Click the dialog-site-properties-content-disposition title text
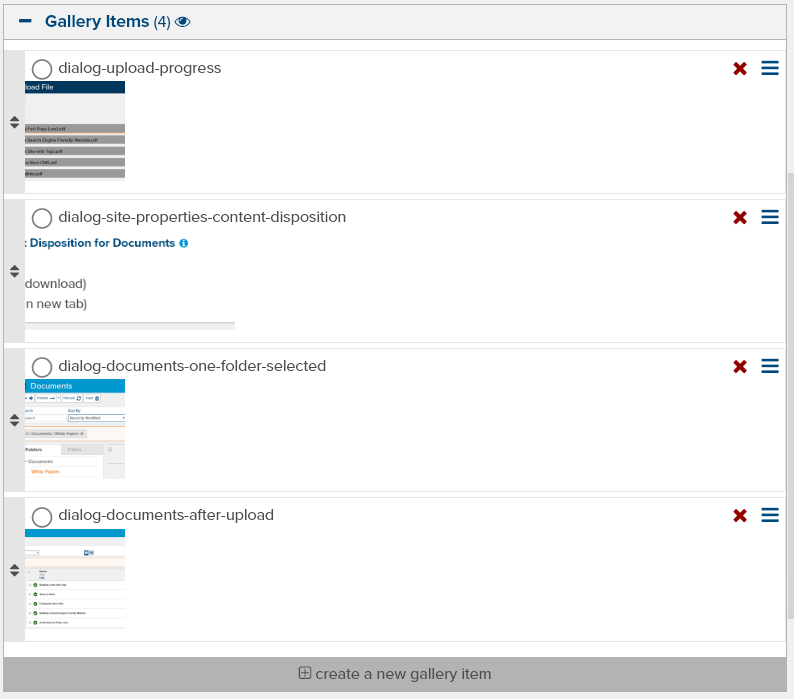The height and width of the screenshot is (699, 794). click(x=202, y=217)
